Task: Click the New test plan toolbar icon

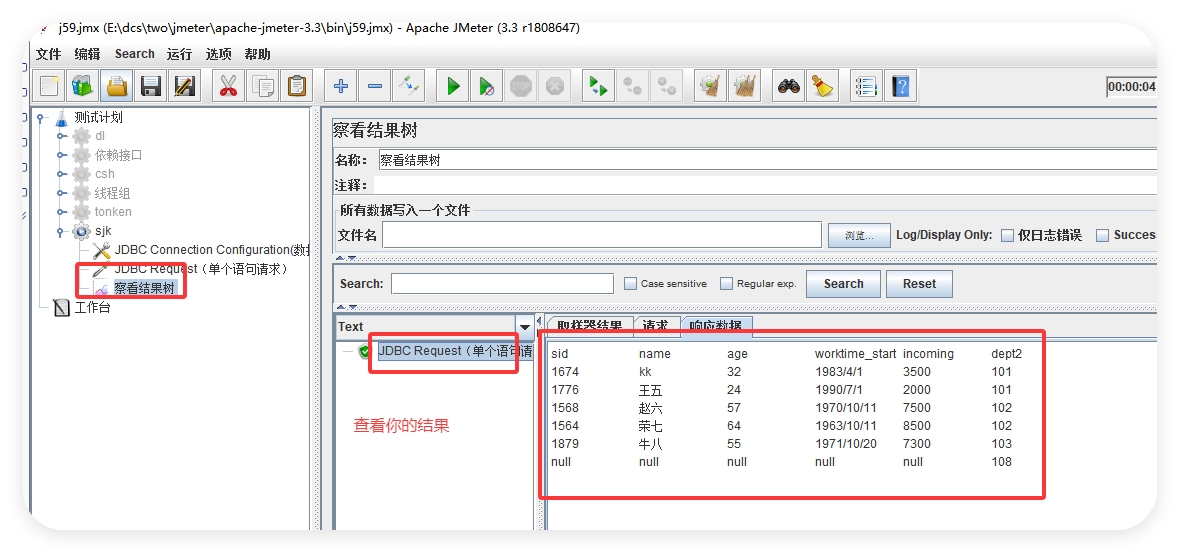Action: [x=49, y=86]
